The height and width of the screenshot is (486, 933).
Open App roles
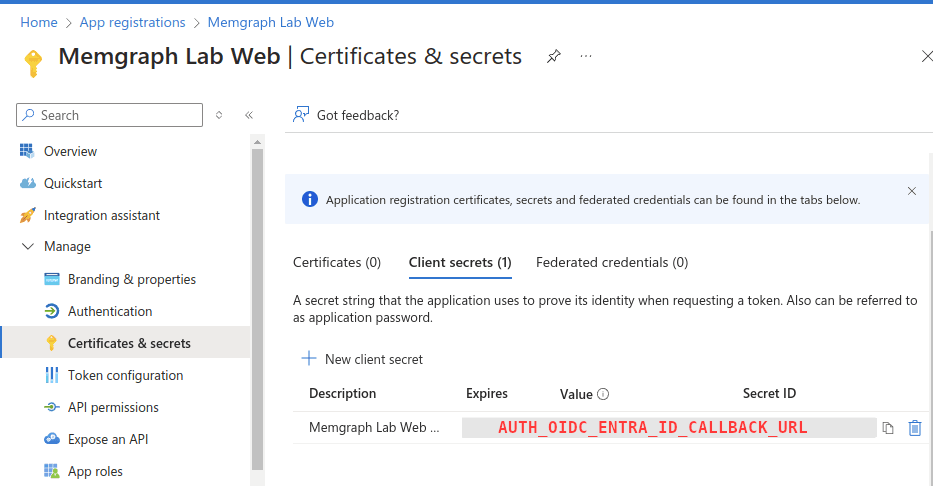pyautogui.click(x=95, y=472)
